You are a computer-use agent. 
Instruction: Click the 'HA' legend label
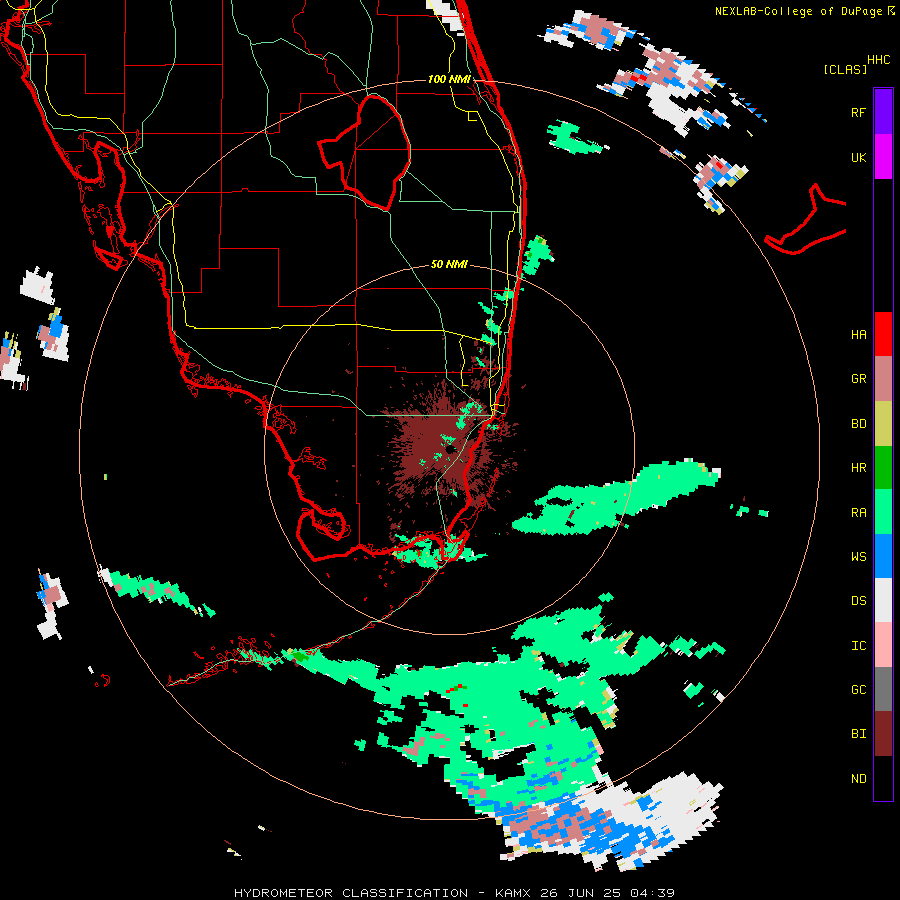[x=858, y=335]
